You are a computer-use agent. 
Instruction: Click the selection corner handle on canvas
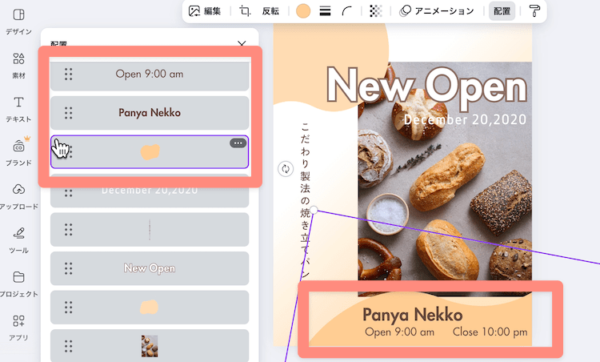pyautogui.click(x=313, y=210)
